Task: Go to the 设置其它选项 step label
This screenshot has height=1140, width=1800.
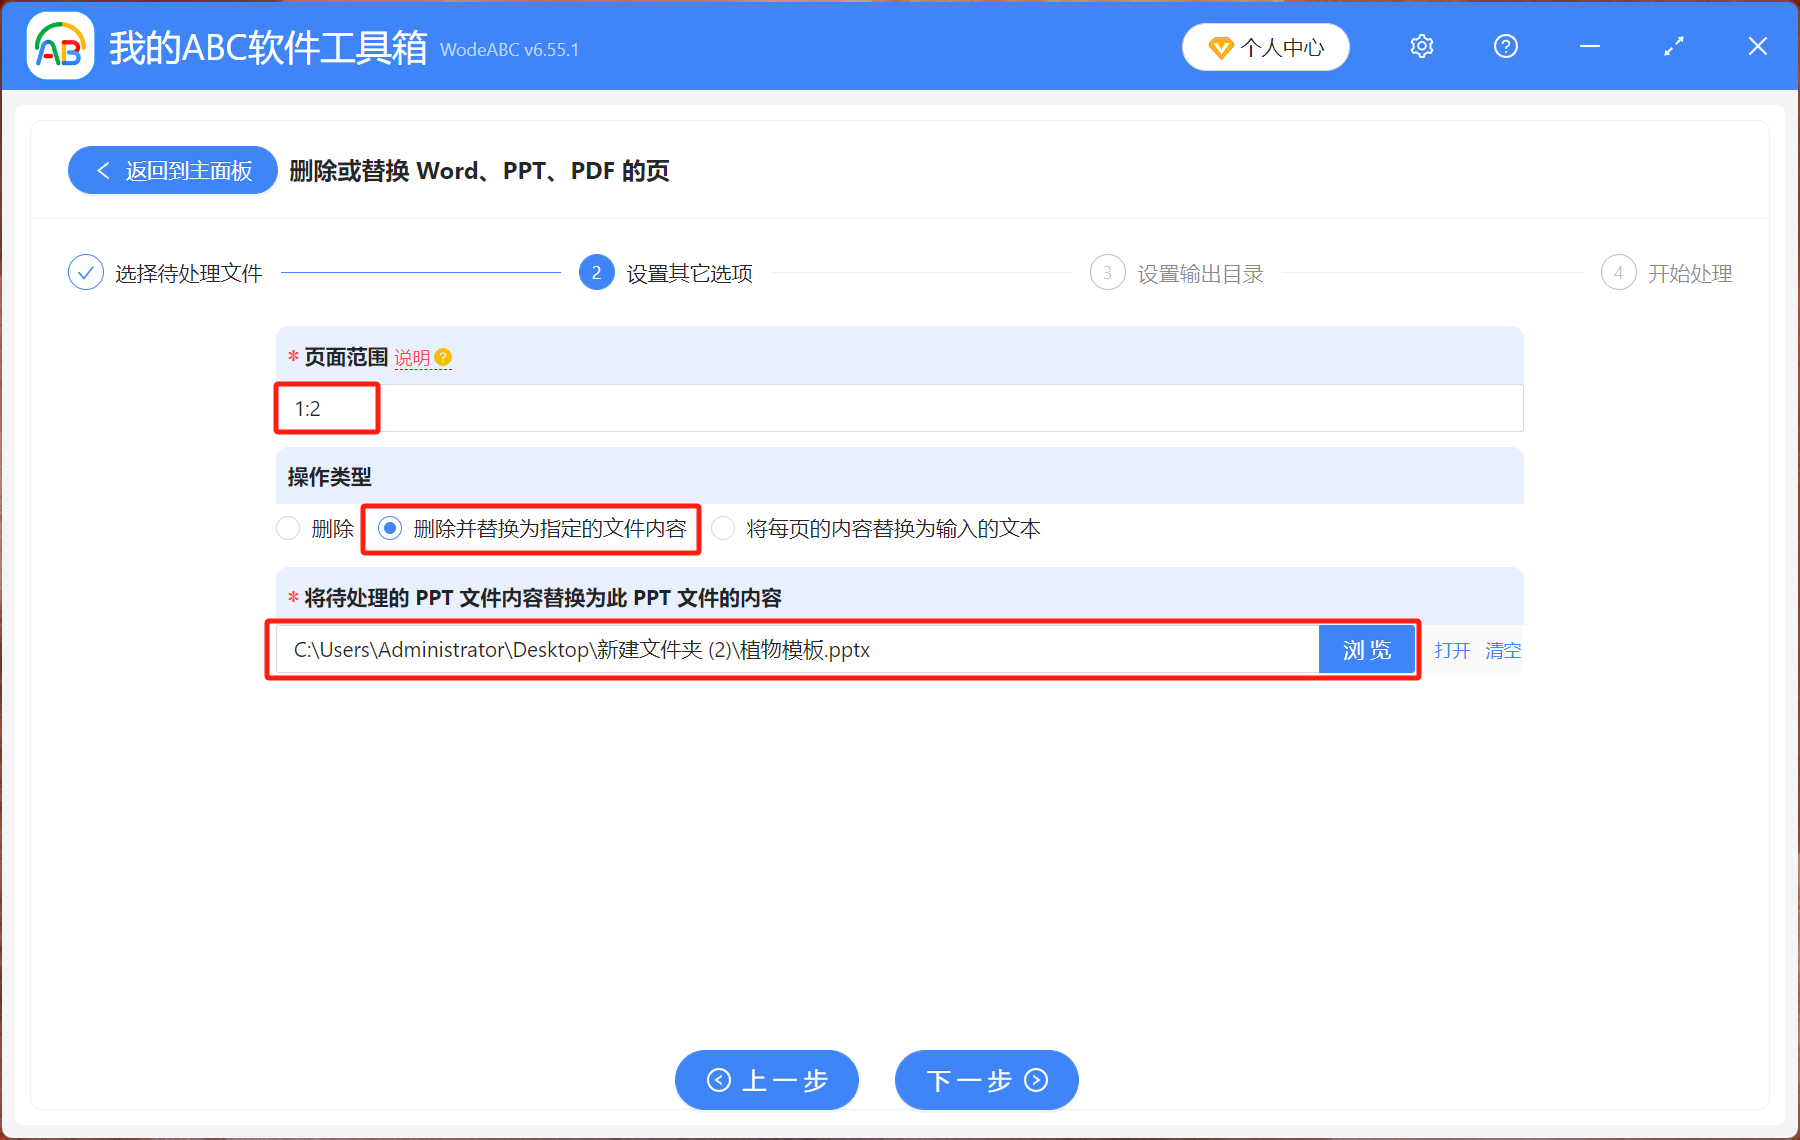Action: pos(687,273)
